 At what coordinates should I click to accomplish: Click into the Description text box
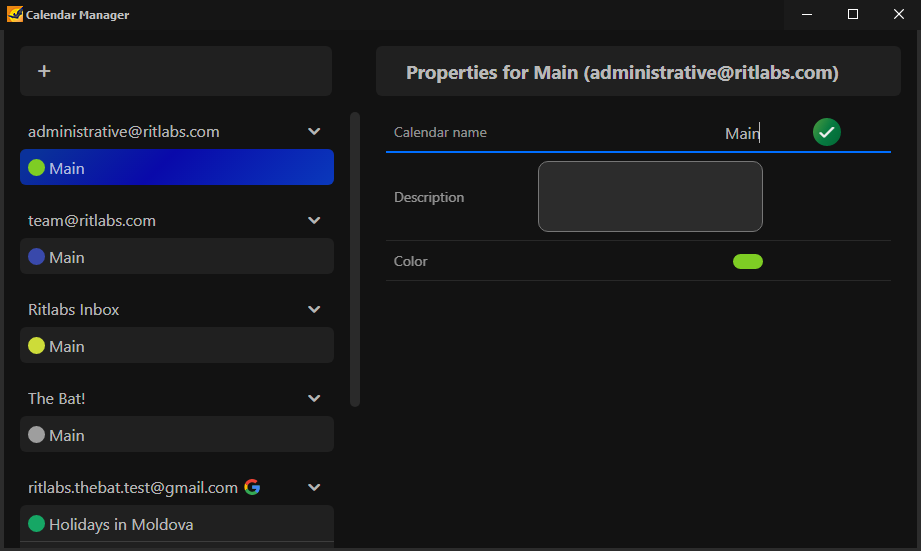(x=650, y=197)
